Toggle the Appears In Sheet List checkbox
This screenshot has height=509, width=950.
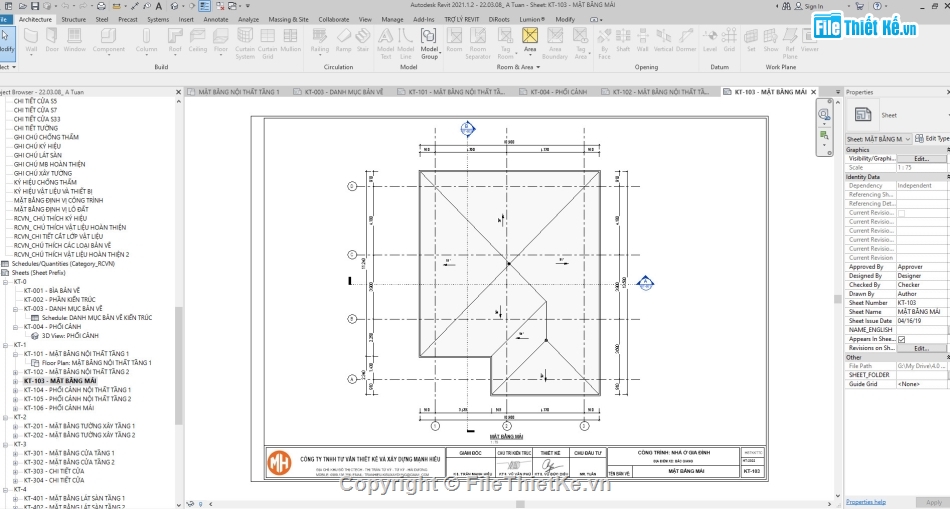[901, 339]
